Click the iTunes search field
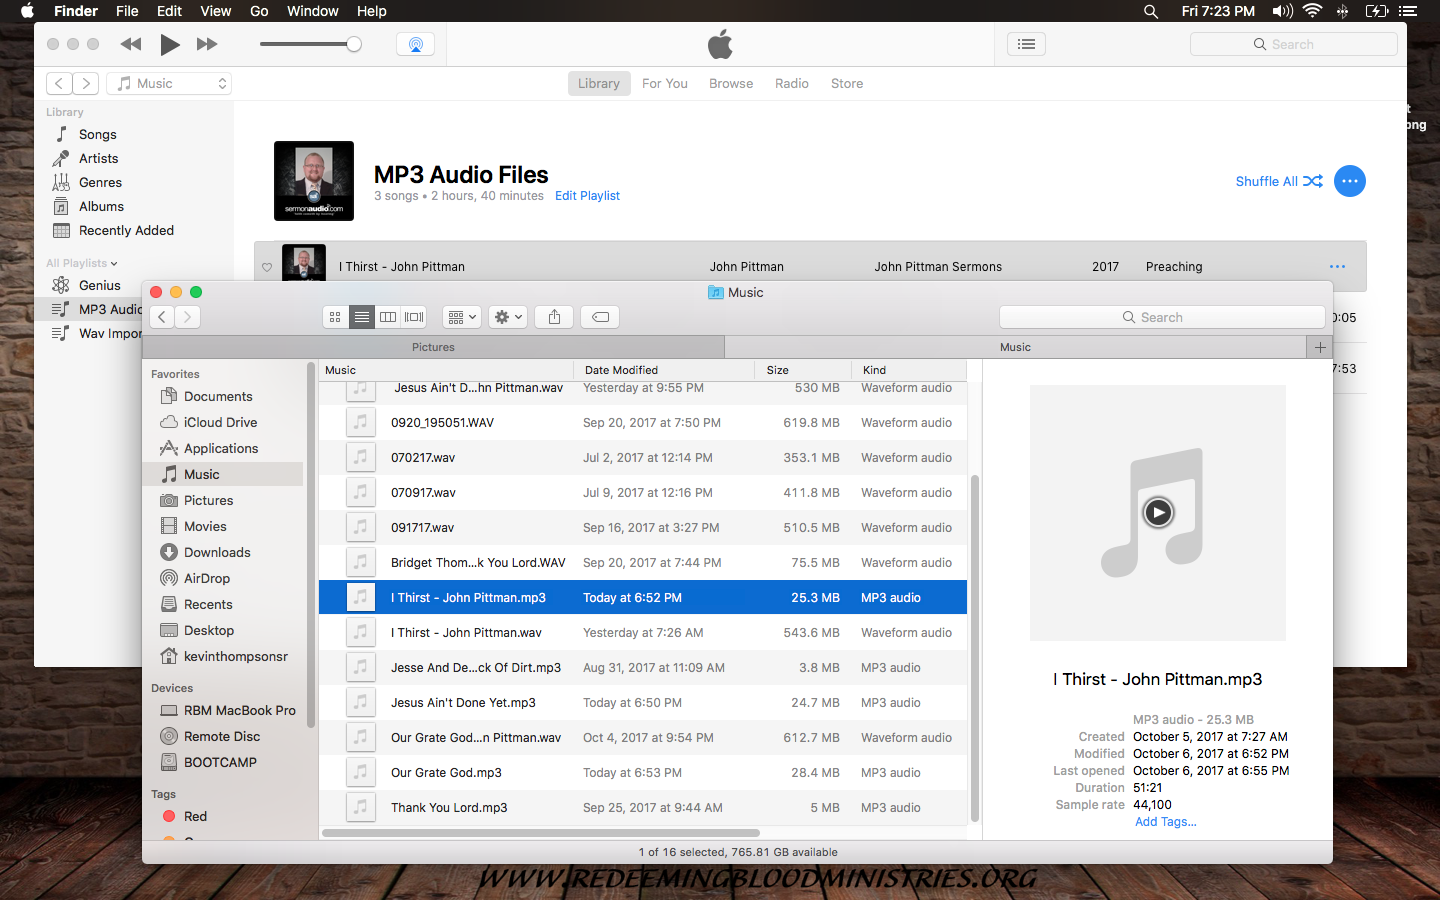The image size is (1440, 900). [x=1293, y=44]
